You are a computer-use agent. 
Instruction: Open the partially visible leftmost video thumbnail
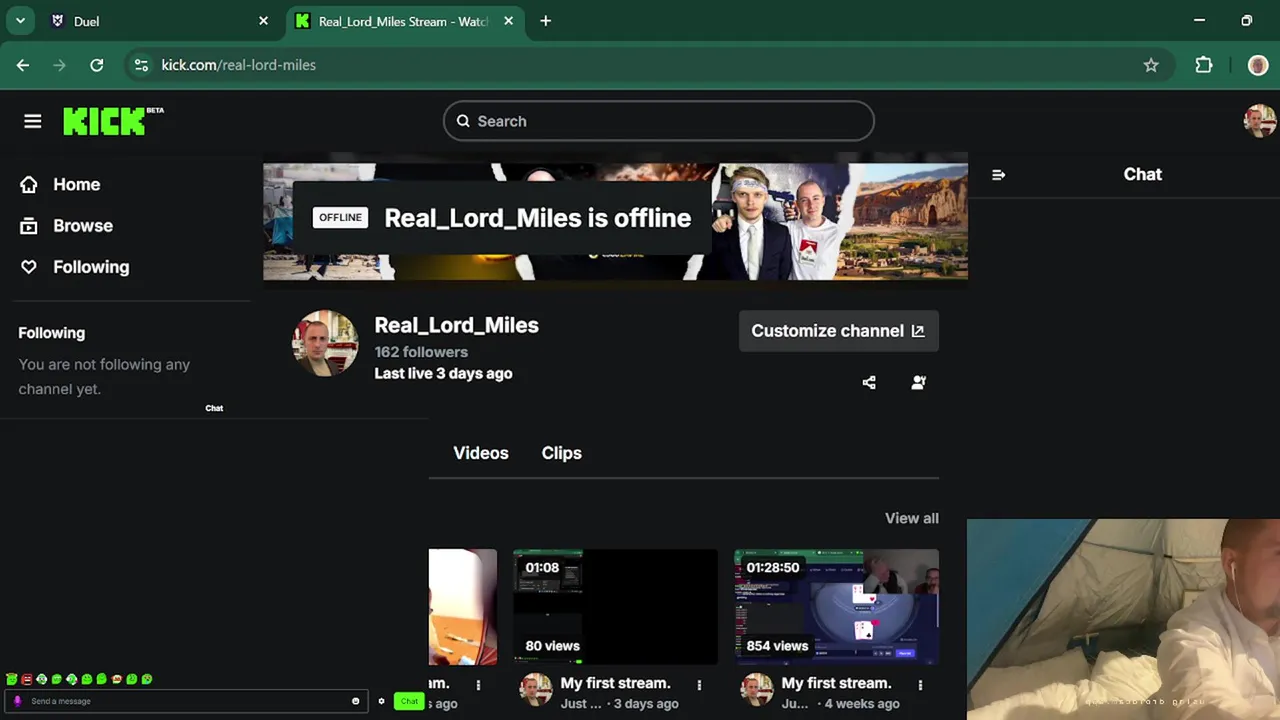[x=463, y=607]
